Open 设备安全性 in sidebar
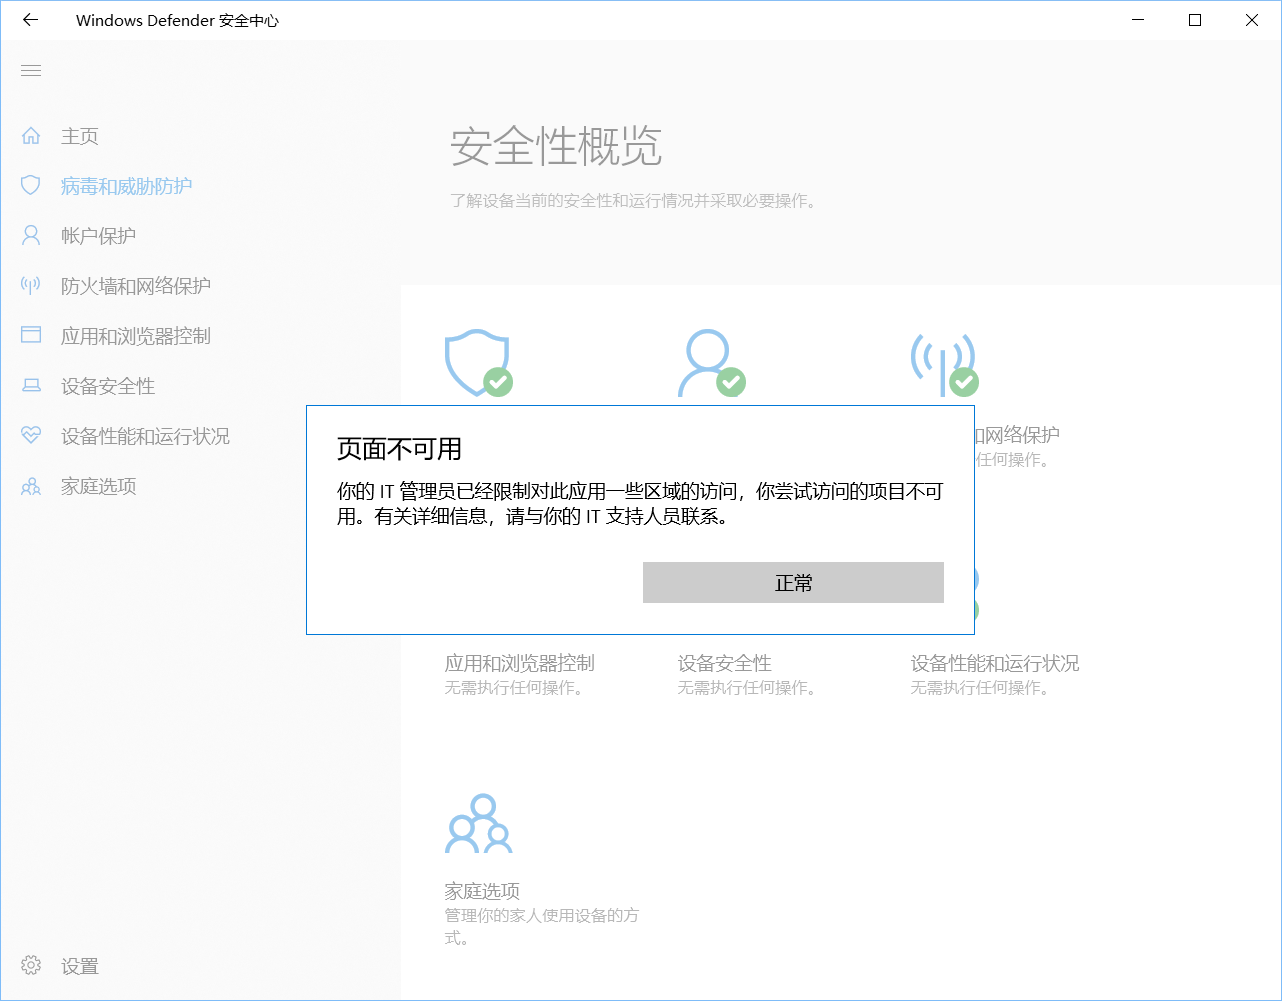 pyautogui.click(x=108, y=386)
